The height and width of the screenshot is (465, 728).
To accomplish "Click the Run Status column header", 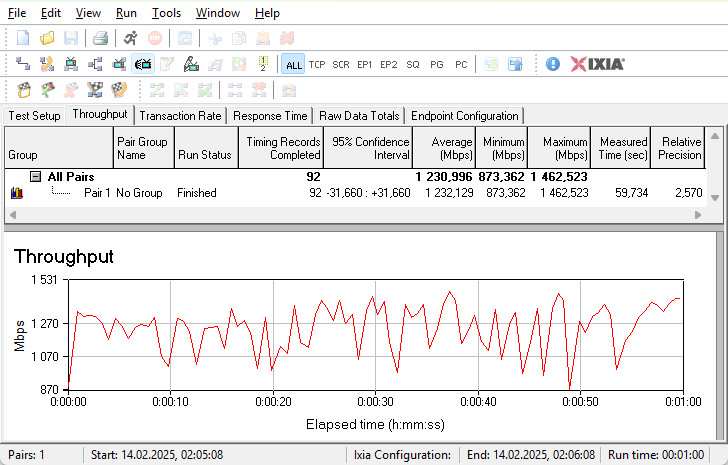I will 207,148.
